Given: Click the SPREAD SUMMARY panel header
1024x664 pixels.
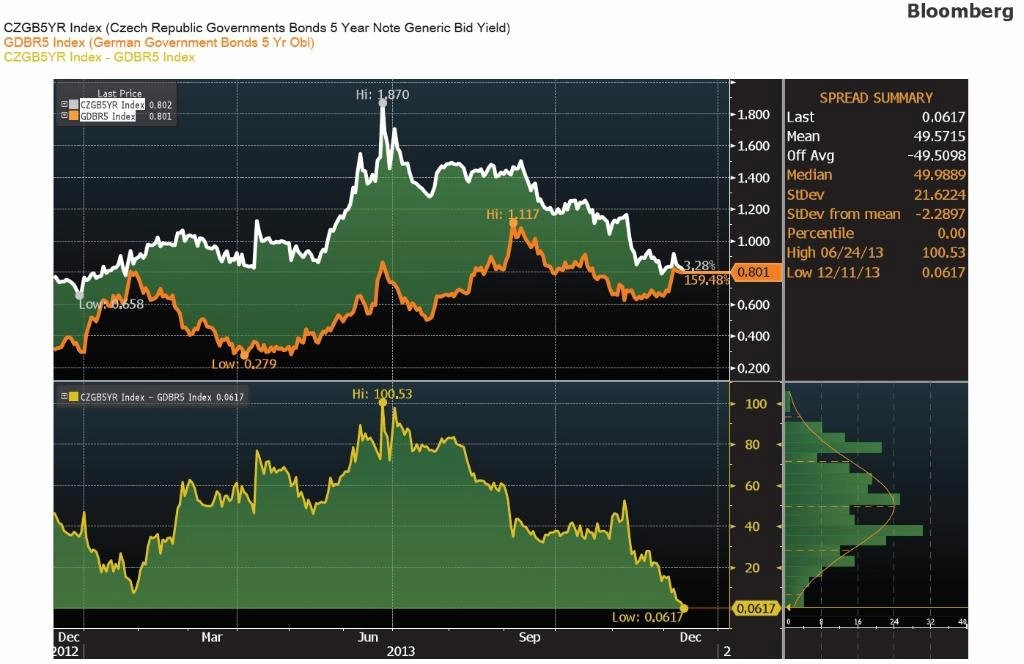Looking at the screenshot, I should click(x=876, y=98).
